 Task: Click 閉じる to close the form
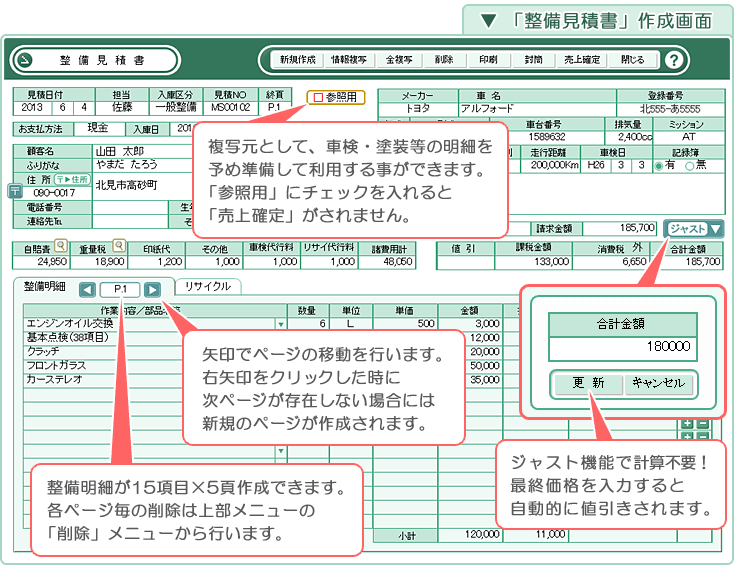(x=633, y=60)
